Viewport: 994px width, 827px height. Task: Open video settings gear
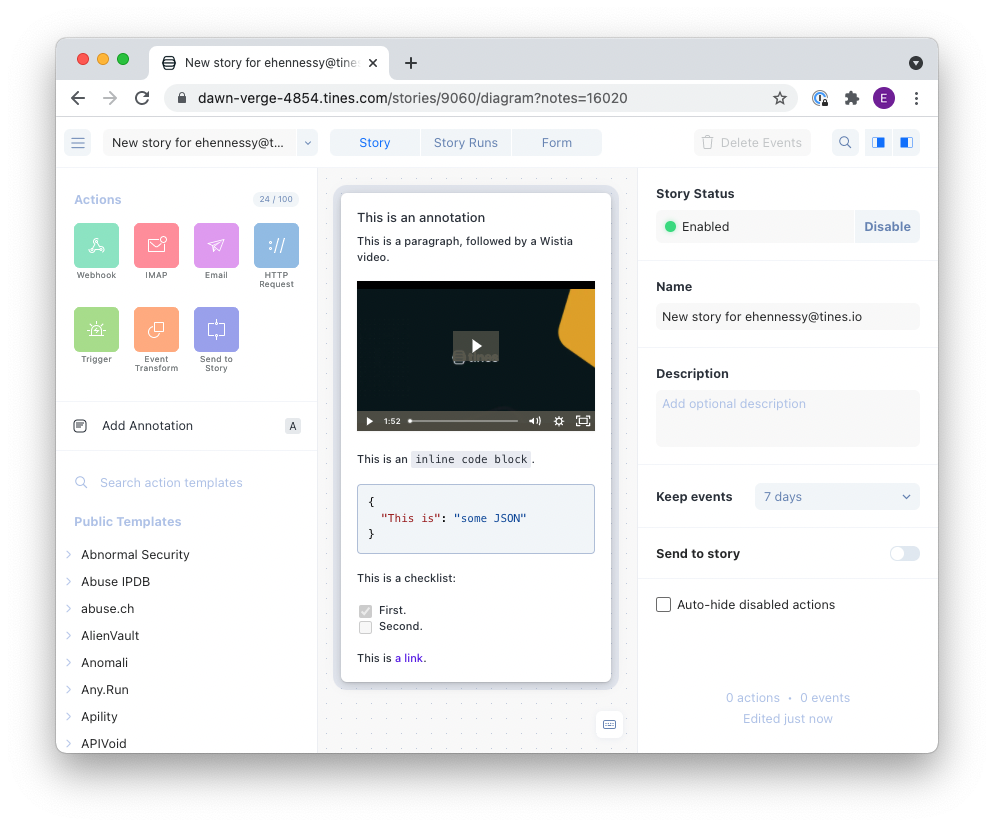tap(558, 421)
